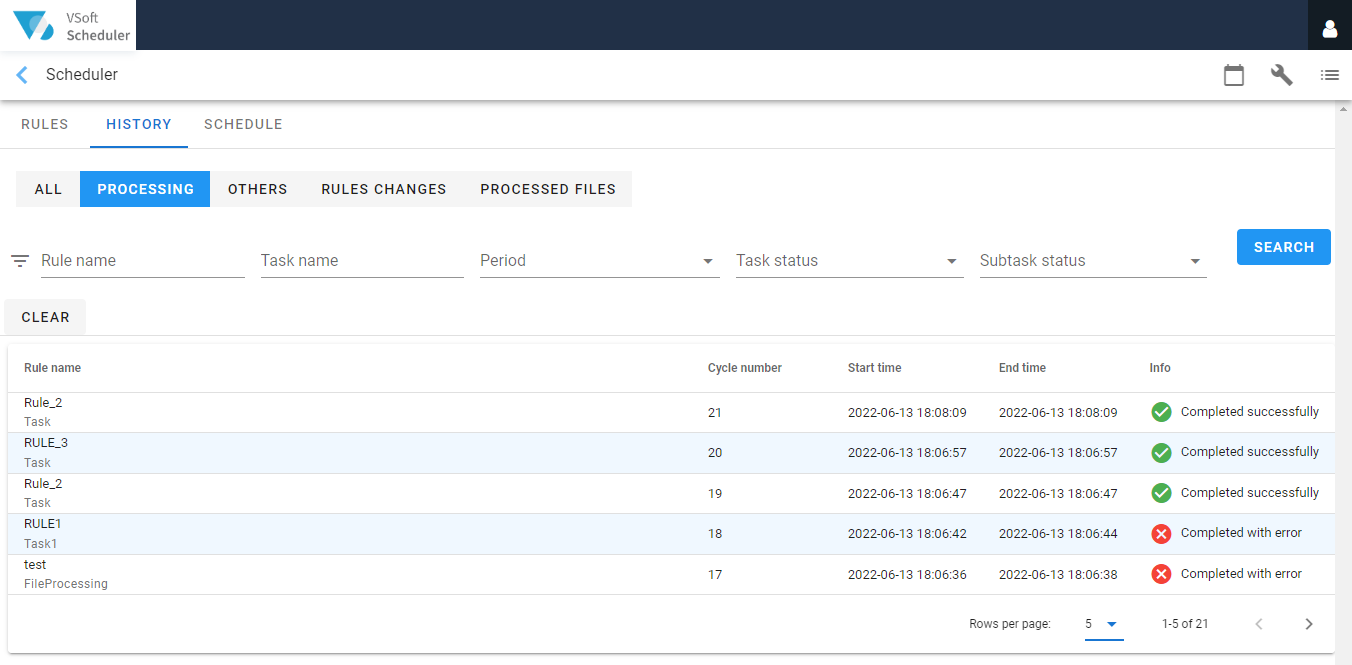This screenshot has height=665, width=1352.
Task: Click the Scheduler page title
Action: [x=82, y=75]
